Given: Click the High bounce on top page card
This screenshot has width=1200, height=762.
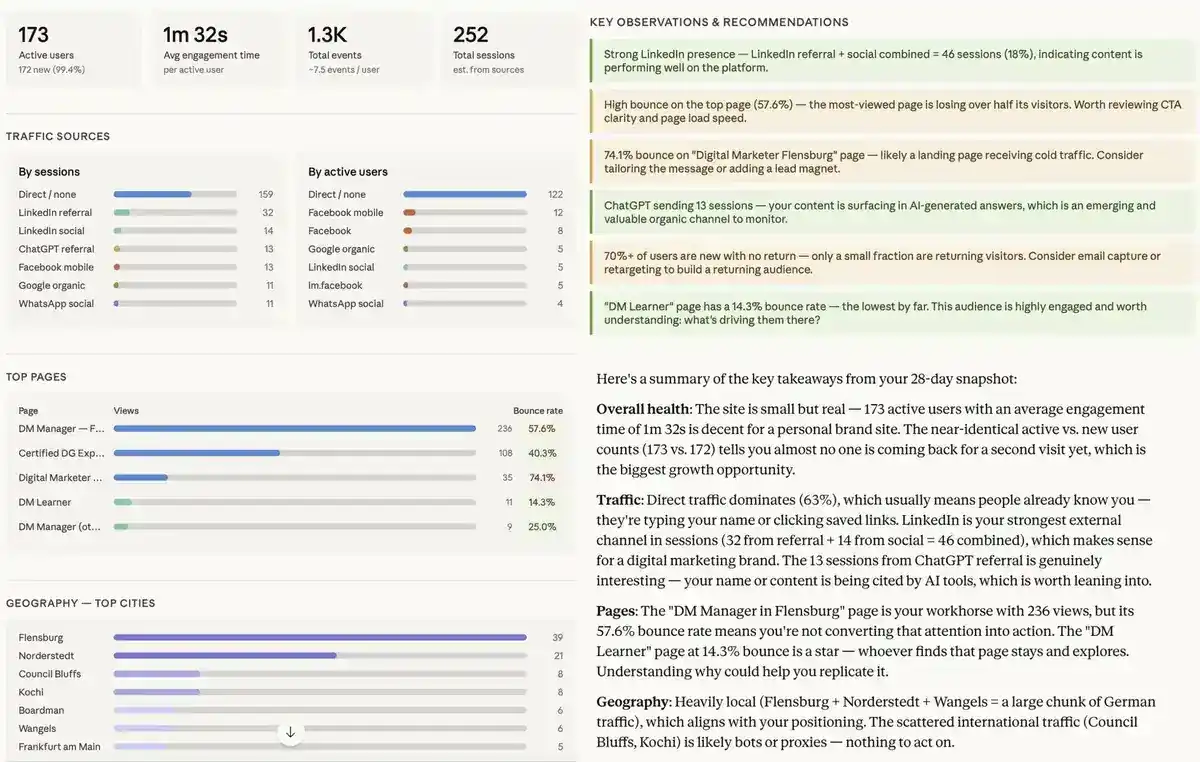Looking at the screenshot, I should [x=894, y=111].
